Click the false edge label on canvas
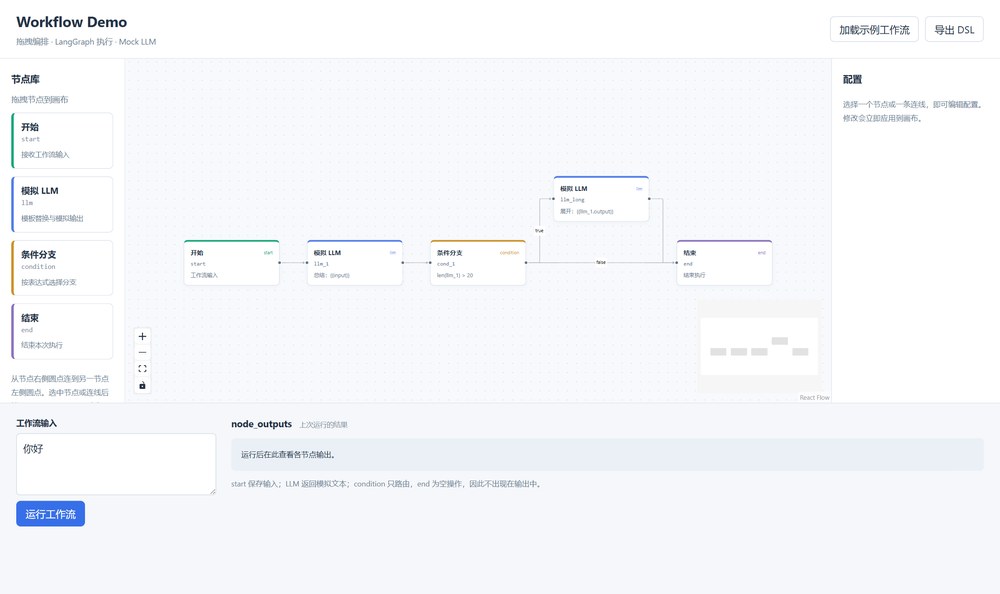 coord(601,262)
